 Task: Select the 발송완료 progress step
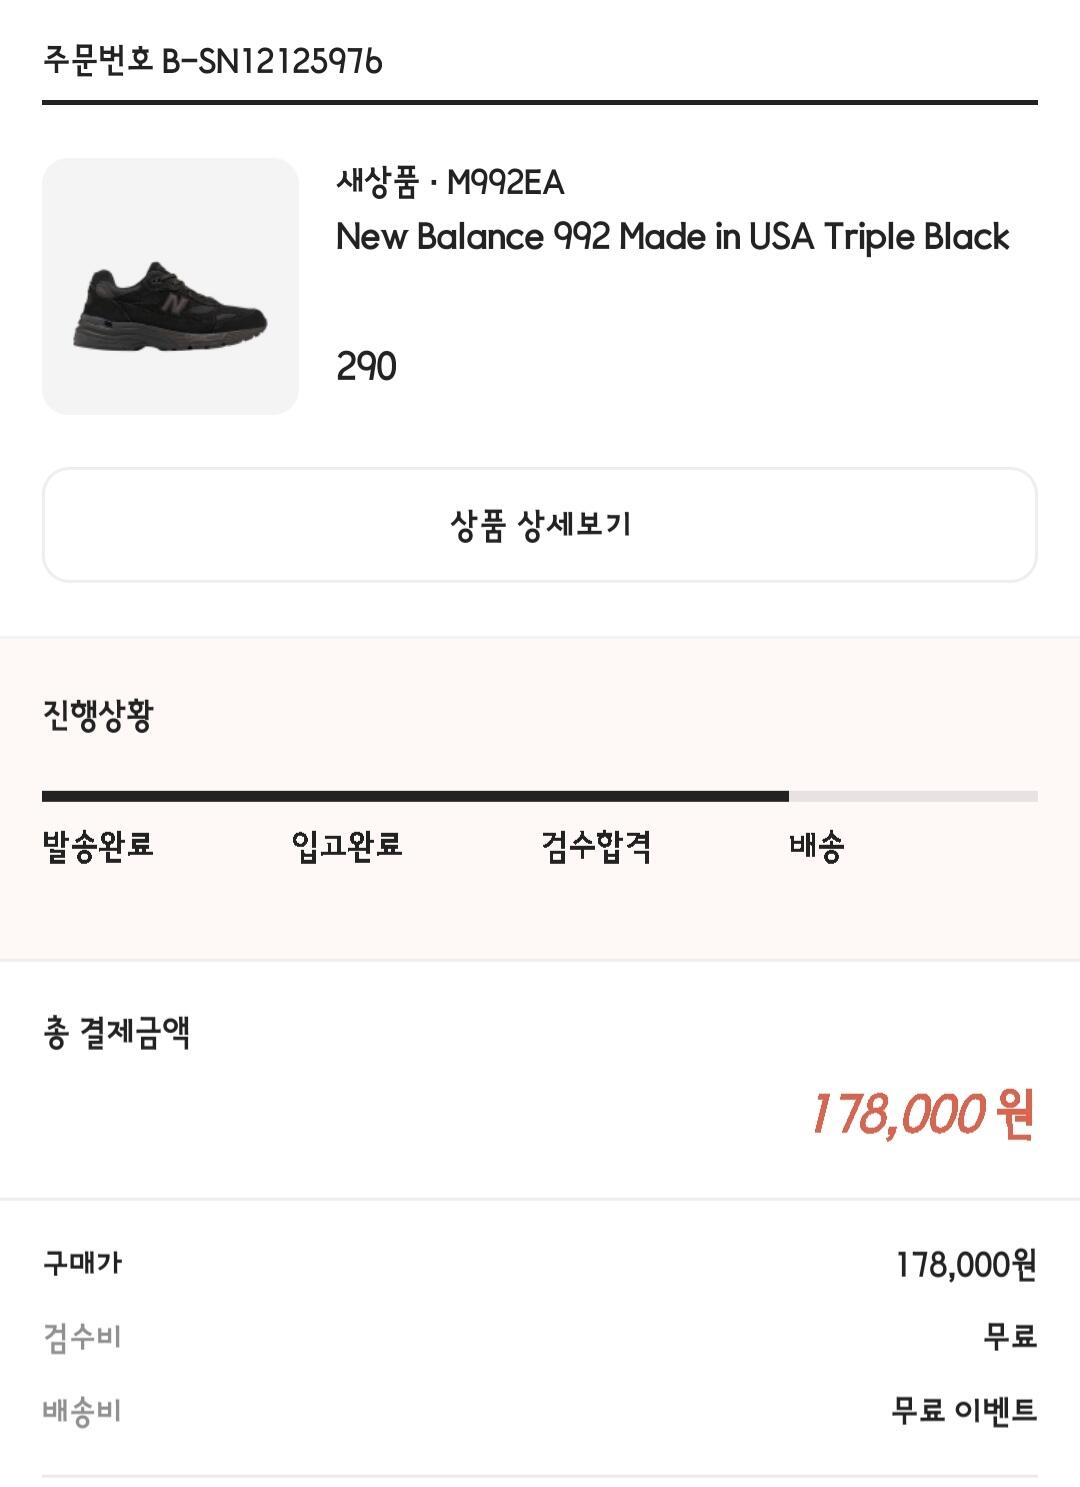98,845
